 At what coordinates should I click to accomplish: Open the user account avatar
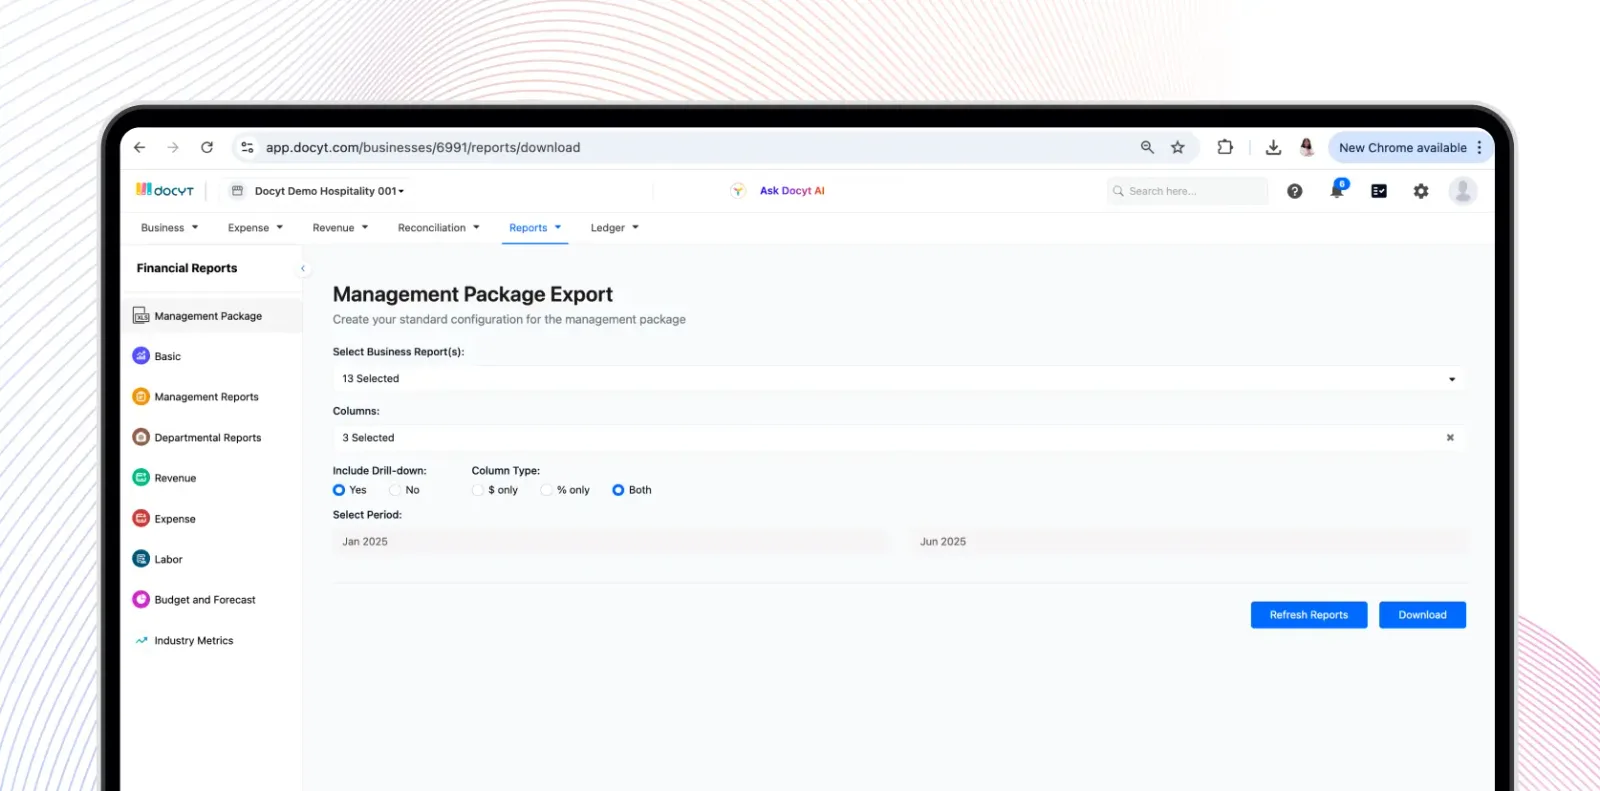tap(1463, 191)
